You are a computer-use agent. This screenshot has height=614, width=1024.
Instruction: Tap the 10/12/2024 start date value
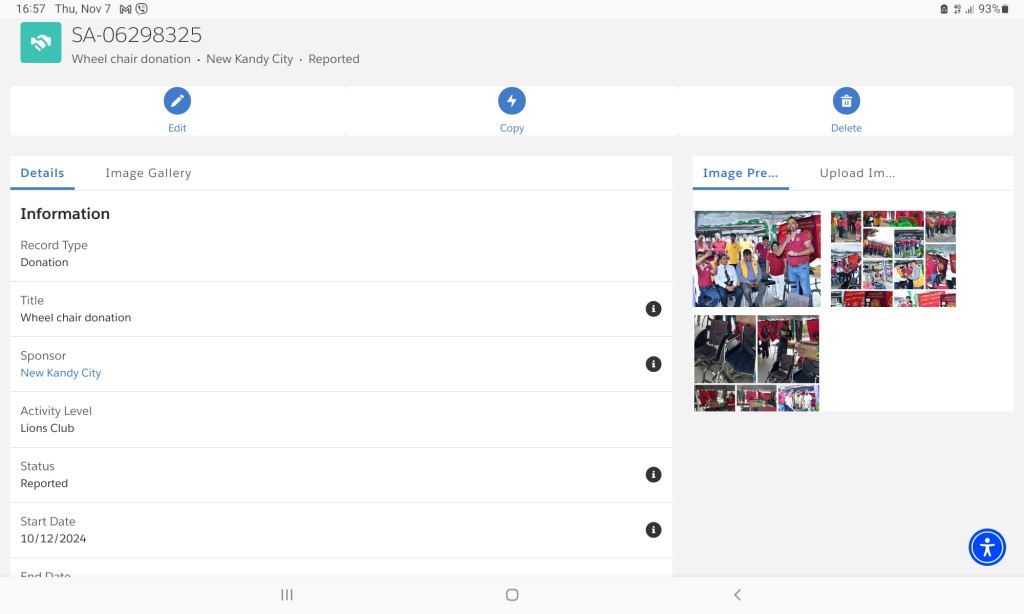point(53,539)
